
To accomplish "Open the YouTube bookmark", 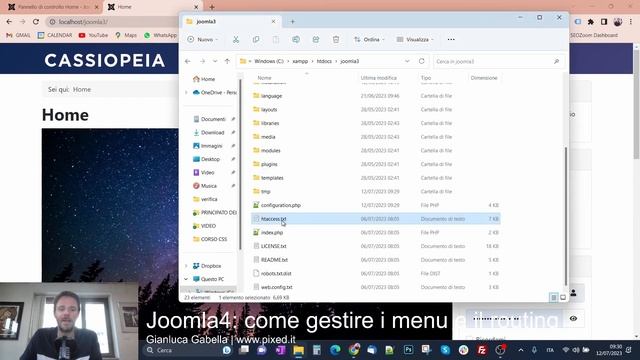I will [93, 36].
